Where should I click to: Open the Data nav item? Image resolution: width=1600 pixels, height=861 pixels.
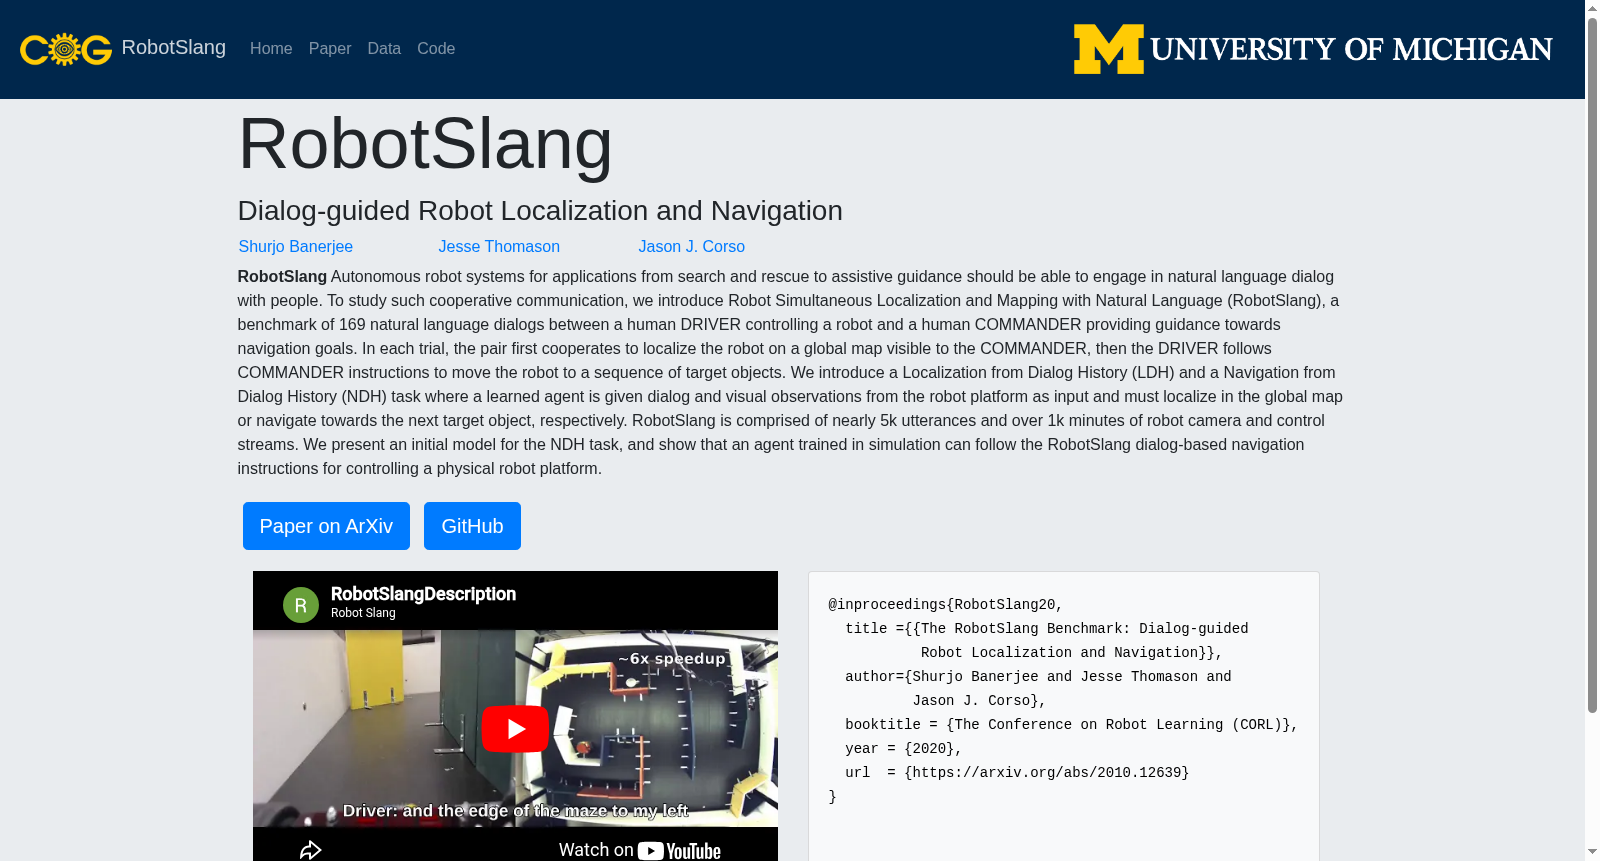tap(384, 49)
